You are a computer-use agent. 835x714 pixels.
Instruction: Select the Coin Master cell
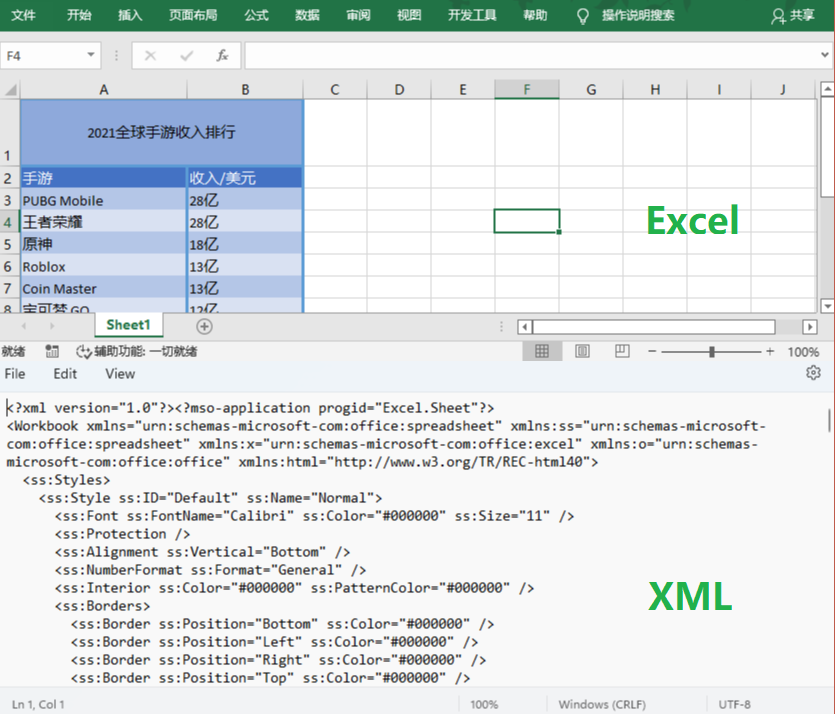point(103,288)
